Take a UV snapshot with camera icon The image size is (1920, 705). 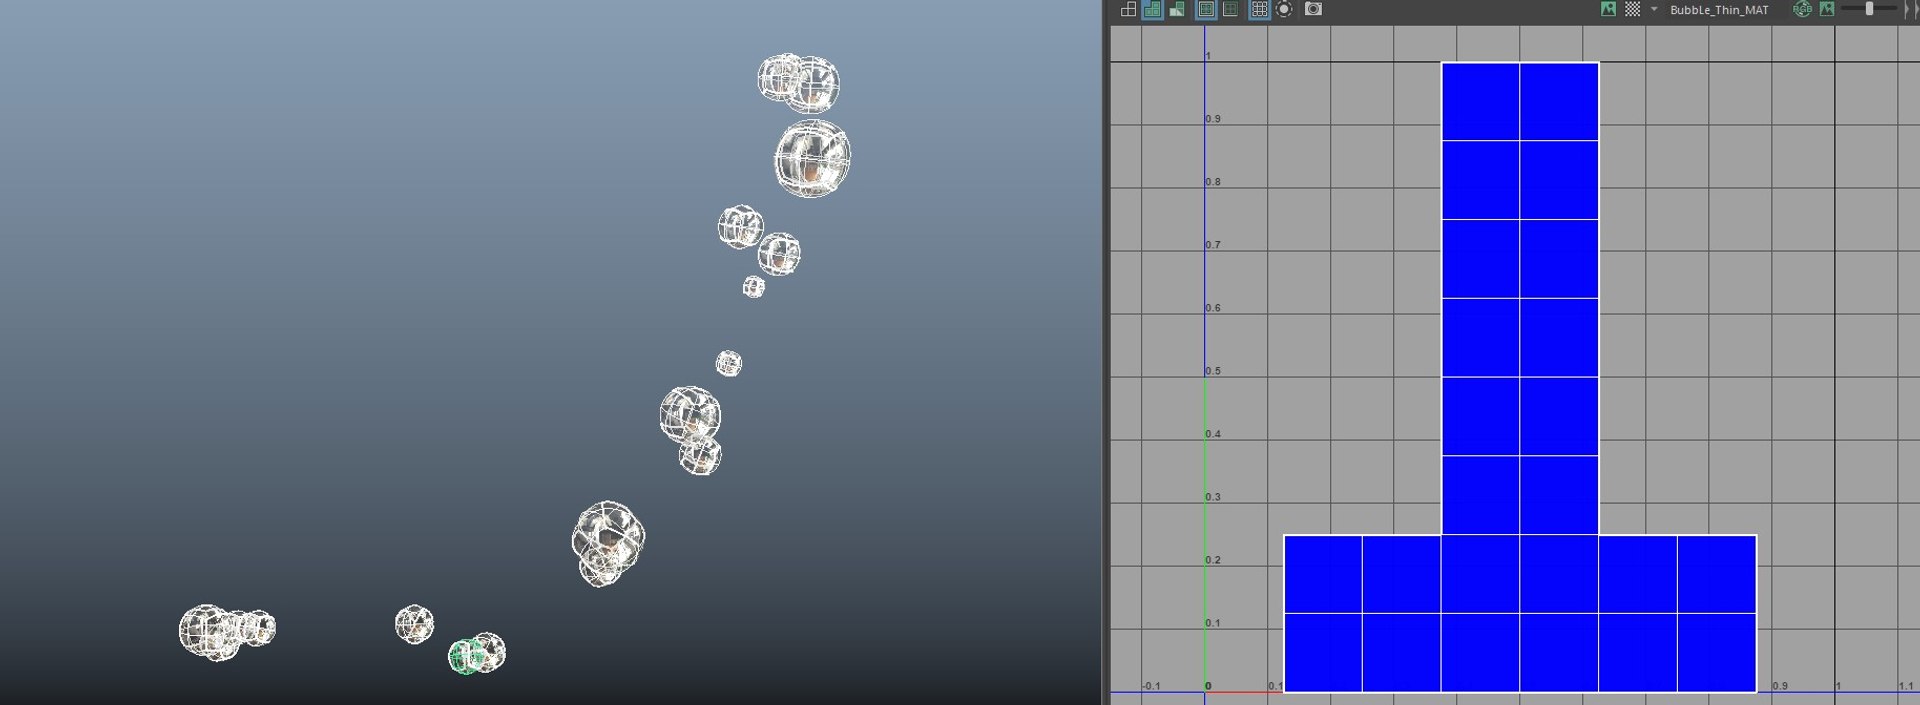pyautogui.click(x=1314, y=9)
